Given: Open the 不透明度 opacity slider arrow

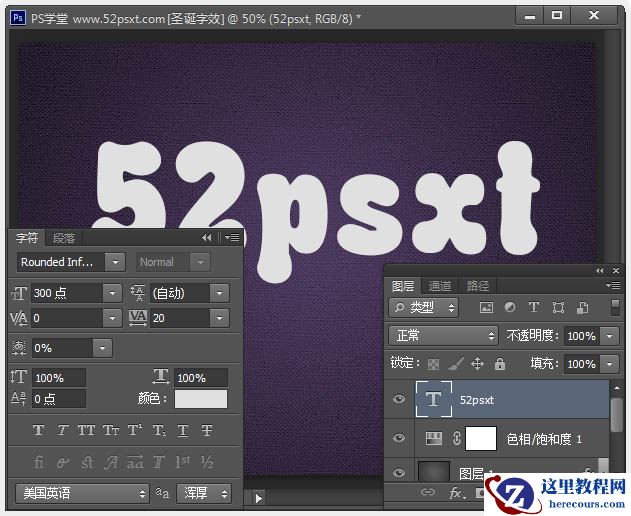Looking at the screenshot, I should pyautogui.click(x=610, y=336).
